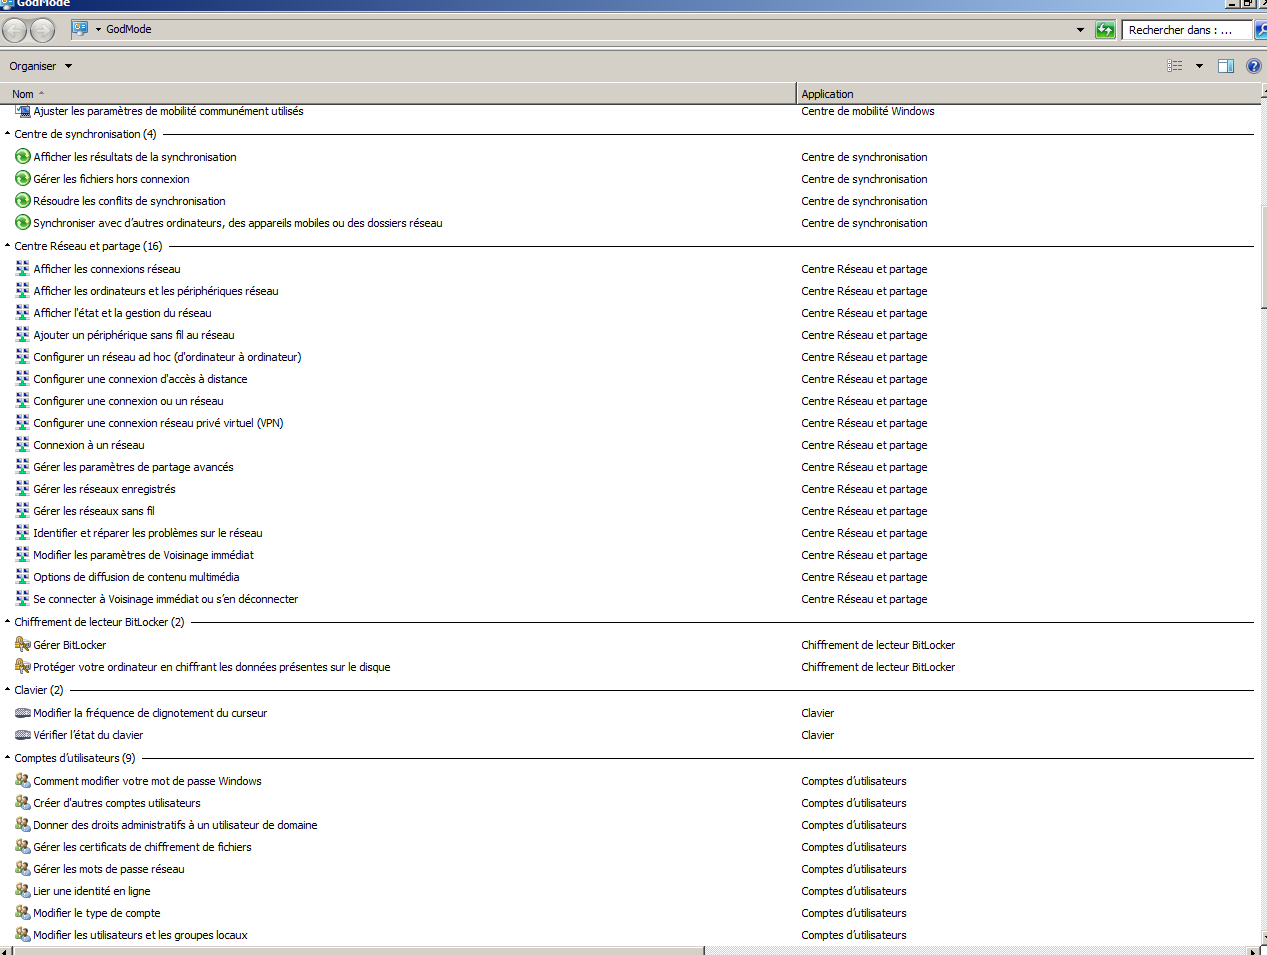Image resolution: width=1267 pixels, height=955 pixels.
Task: Click the icon beside 'Identifier et réparer les problèmes sur le réseau'
Action: [x=22, y=533]
